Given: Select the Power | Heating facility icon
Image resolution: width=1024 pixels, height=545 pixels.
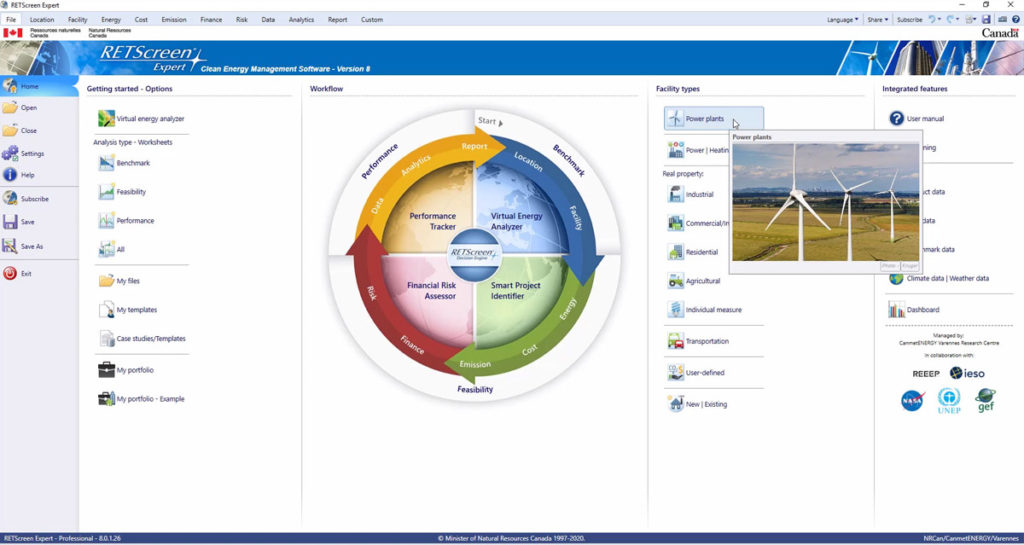Looking at the screenshot, I should [675, 150].
